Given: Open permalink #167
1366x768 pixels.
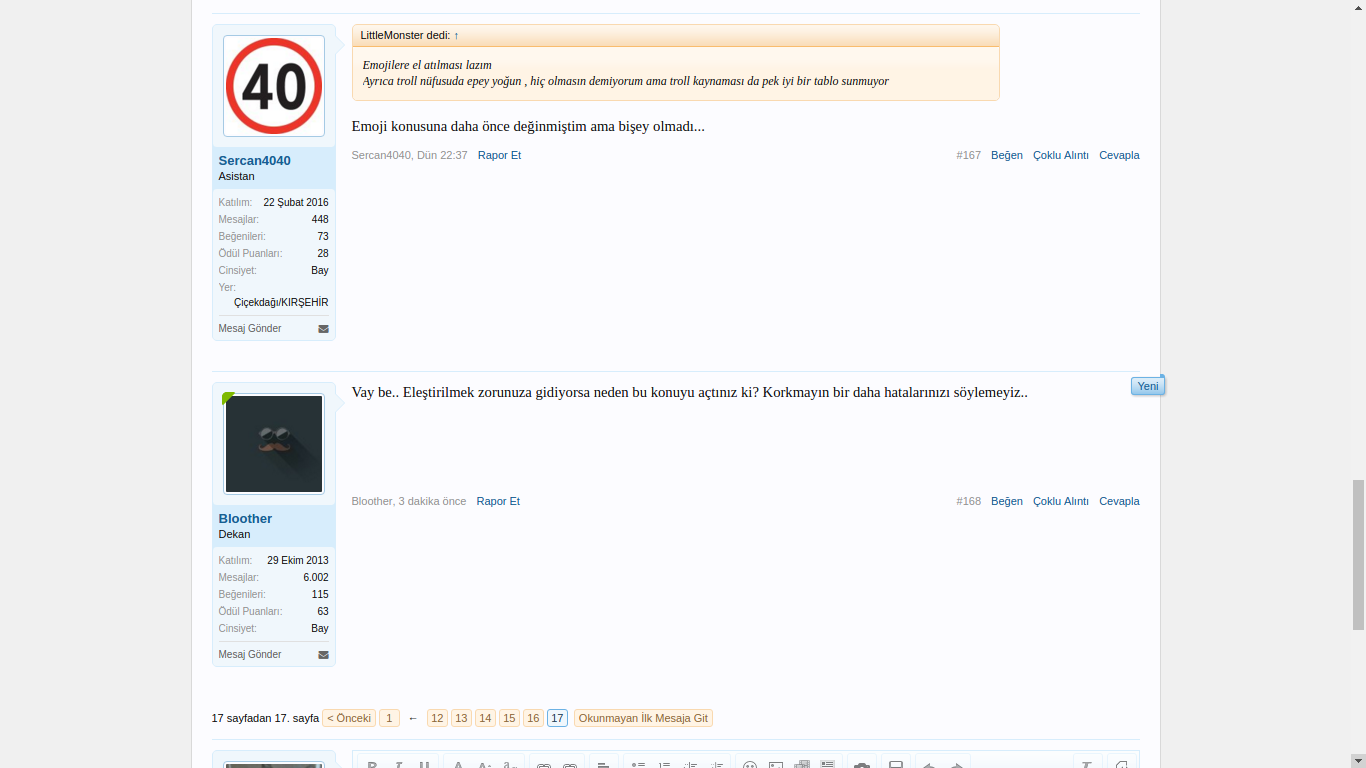Looking at the screenshot, I should tap(968, 155).
